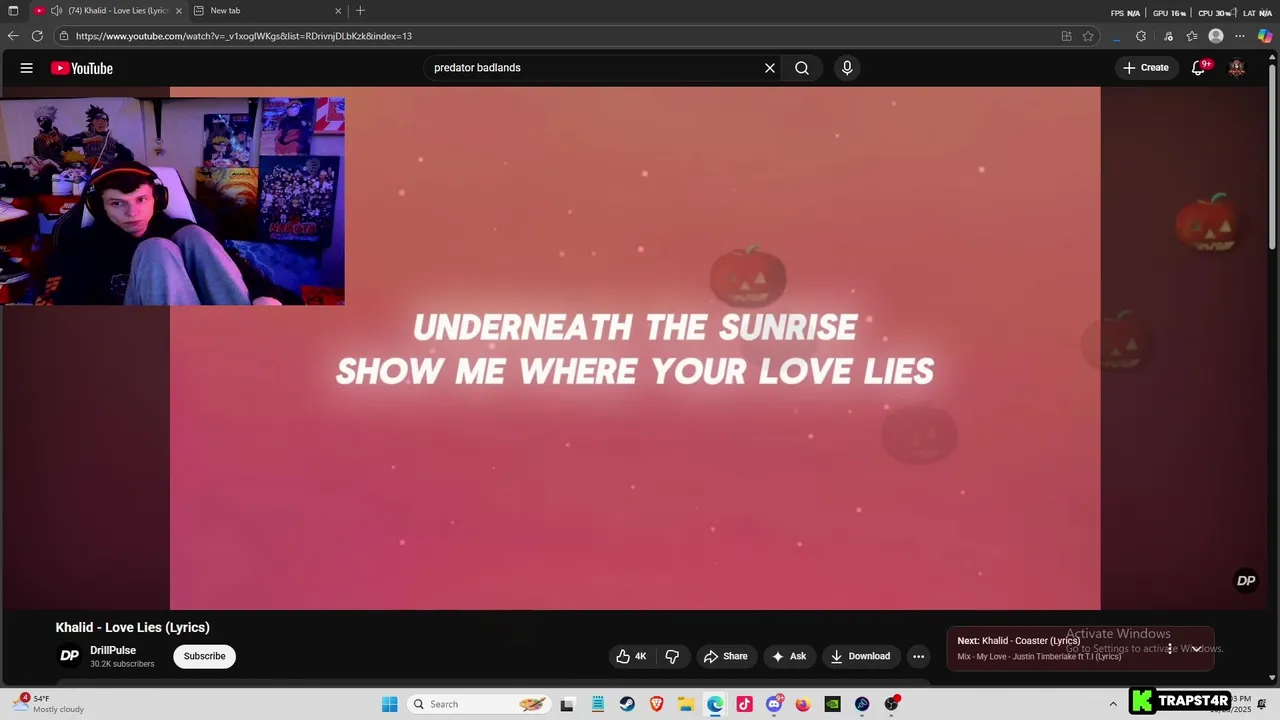
Task: Open the browser extensions puzzle icon
Action: [1141, 36]
